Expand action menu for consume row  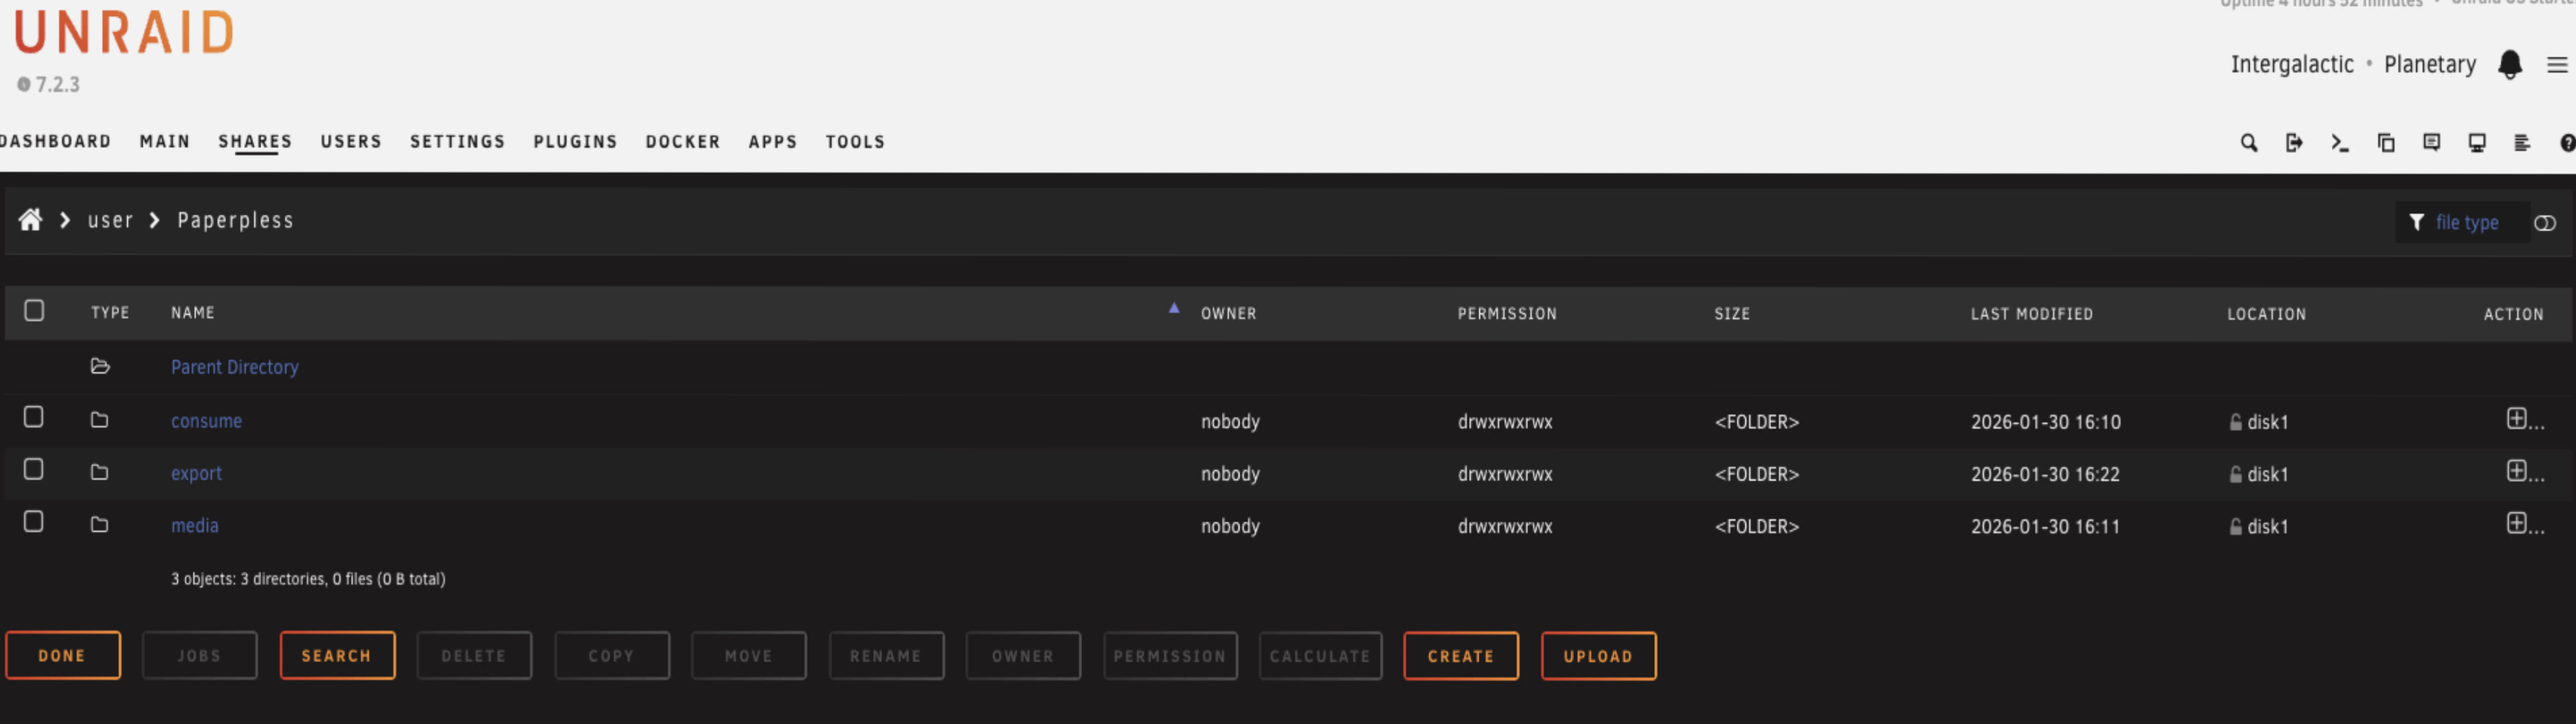click(x=2523, y=419)
